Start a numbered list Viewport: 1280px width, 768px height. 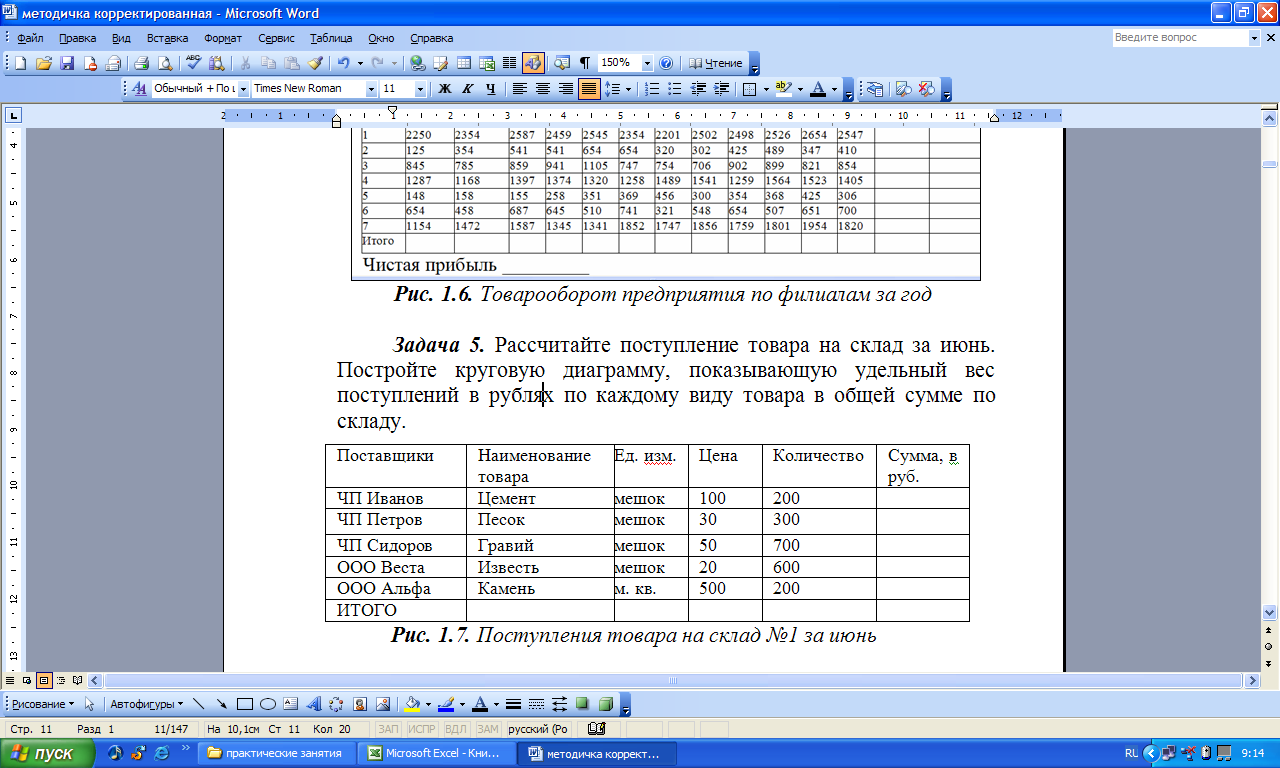[652, 88]
